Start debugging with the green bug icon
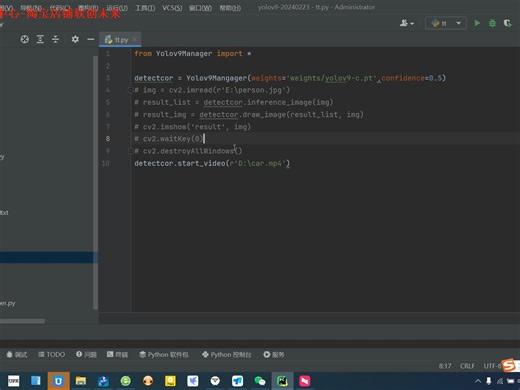The width and height of the screenshot is (520, 390). tap(492, 23)
